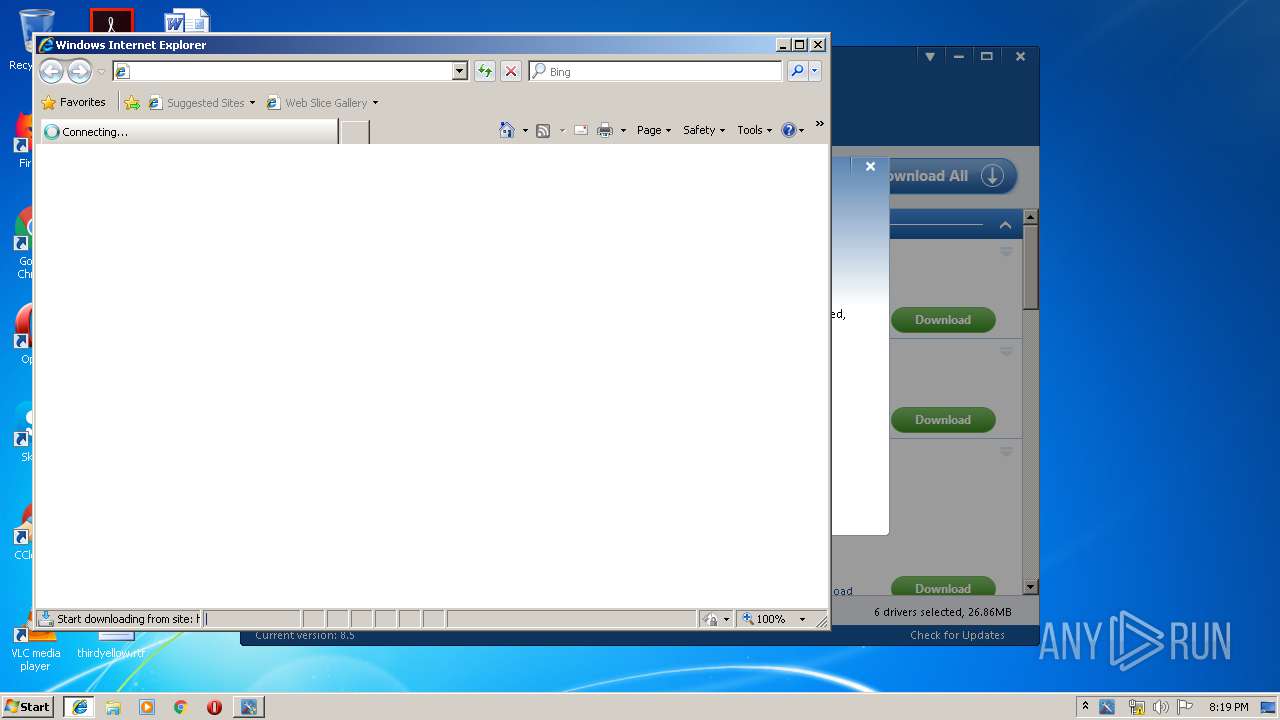Open Windows Explorer folder taskbar icon

pos(113,707)
